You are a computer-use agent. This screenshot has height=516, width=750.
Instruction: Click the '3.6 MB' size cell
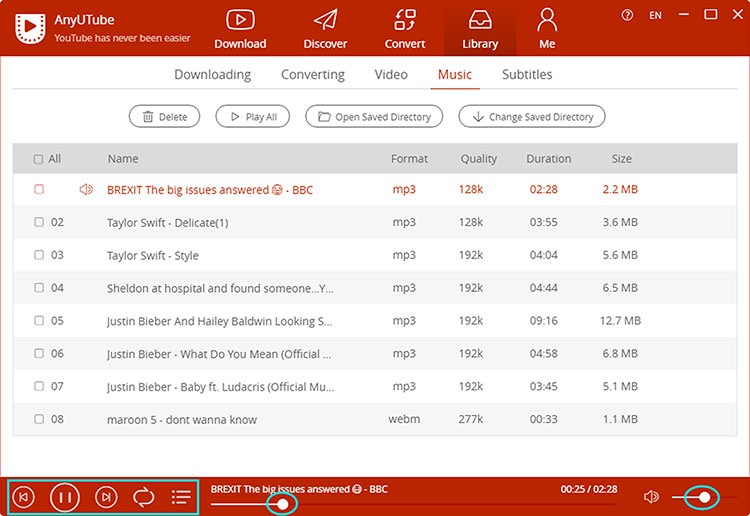[620, 222]
